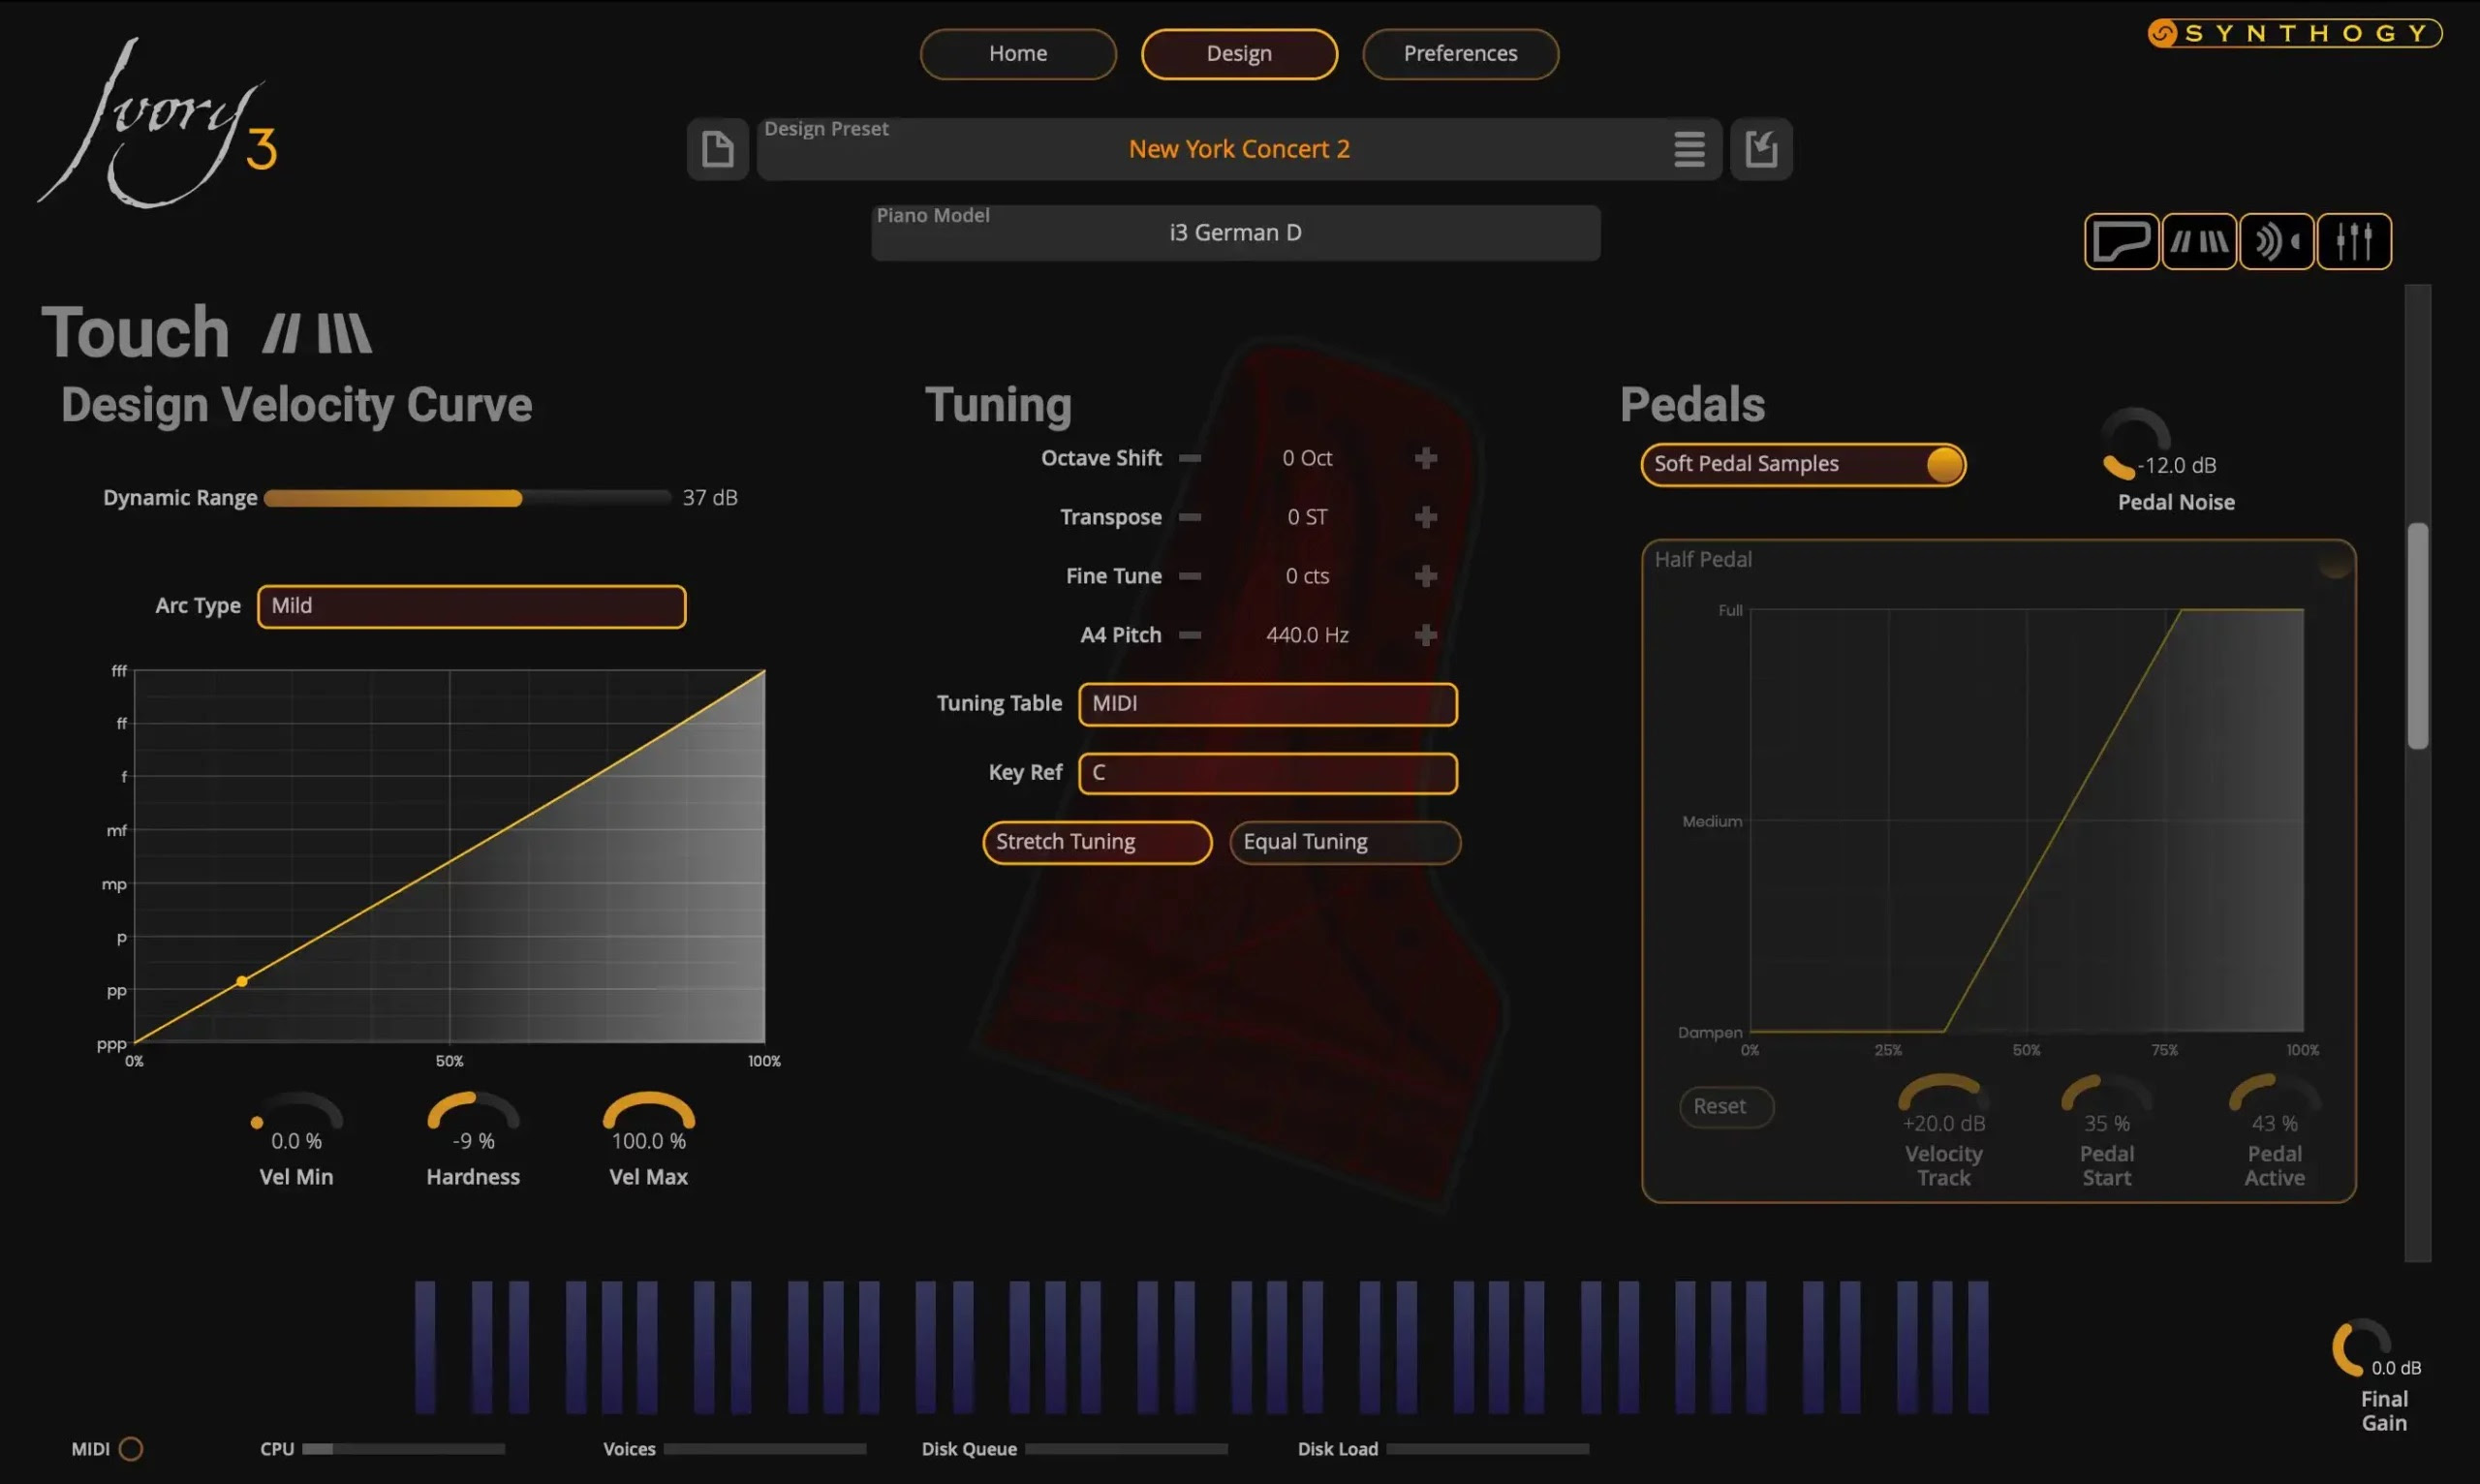
Task: Open the Arc Type dropdown
Action: (471, 606)
